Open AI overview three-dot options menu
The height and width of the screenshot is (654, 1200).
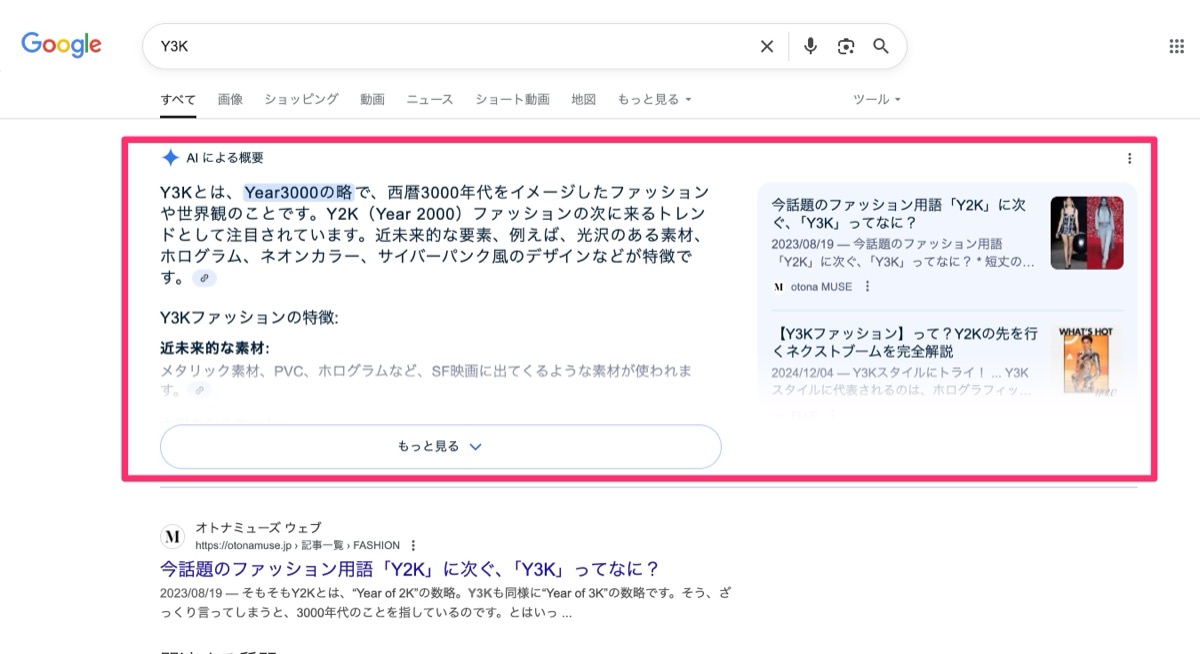click(x=1130, y=158)
